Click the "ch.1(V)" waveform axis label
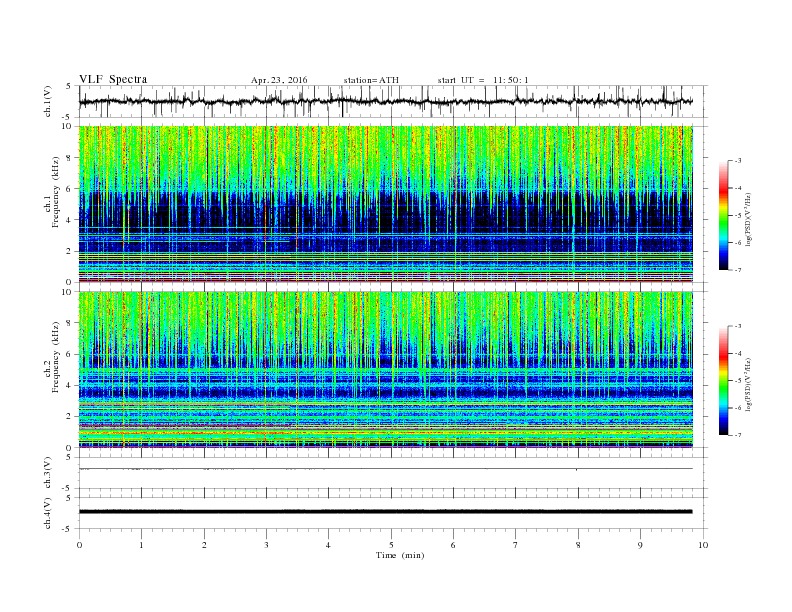The height and width of the screenshot is (612, 792). coord(48,101)
